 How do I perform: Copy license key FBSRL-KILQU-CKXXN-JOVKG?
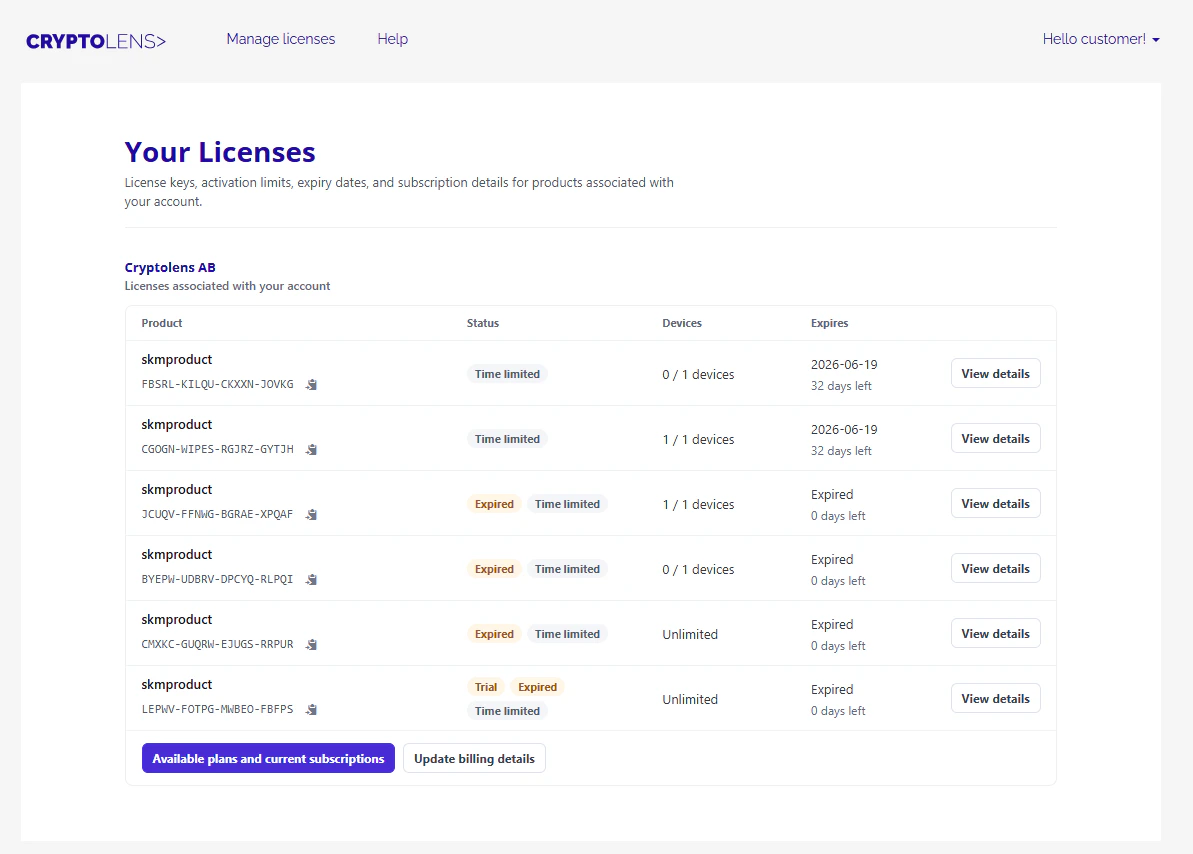(x=311, y=384)
